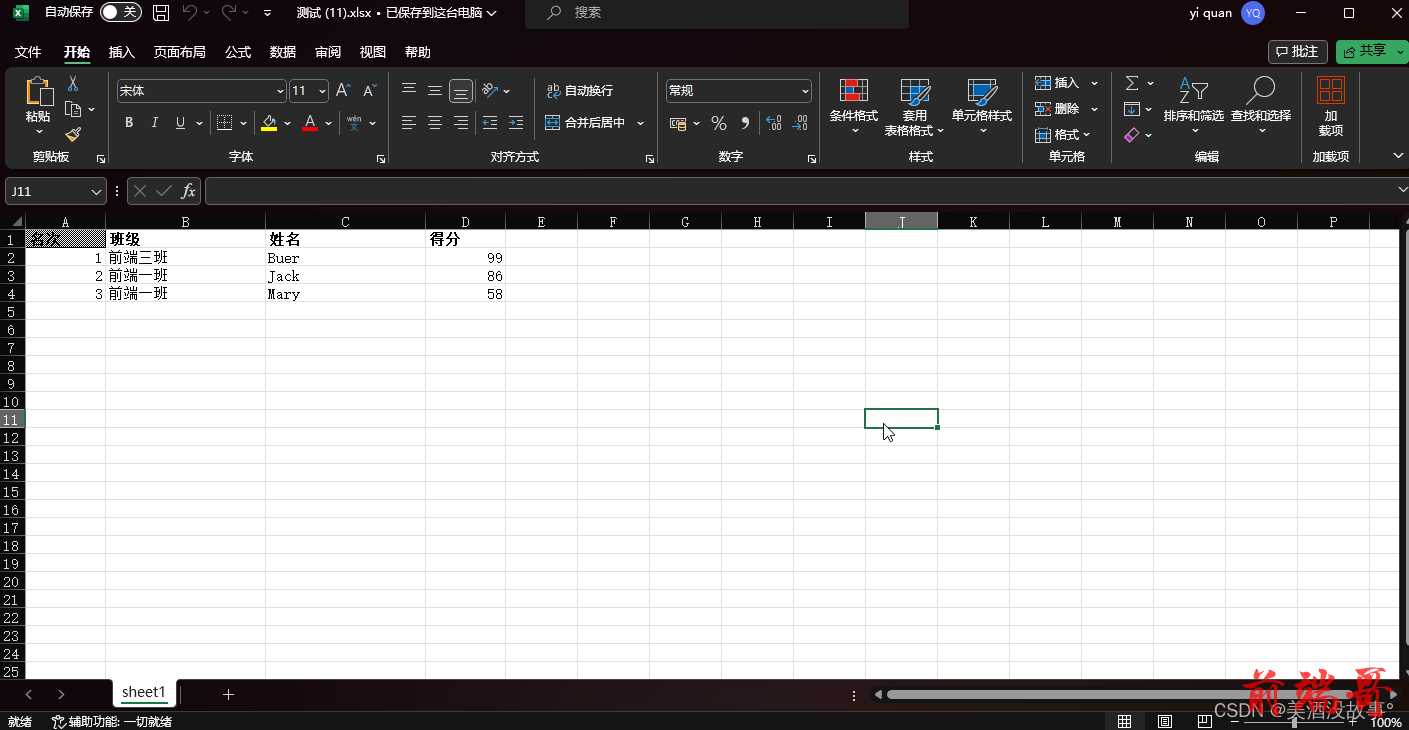The image size is (1409, 730).
Task: Switch to the 插入 tab
Action: pos(122,52)
